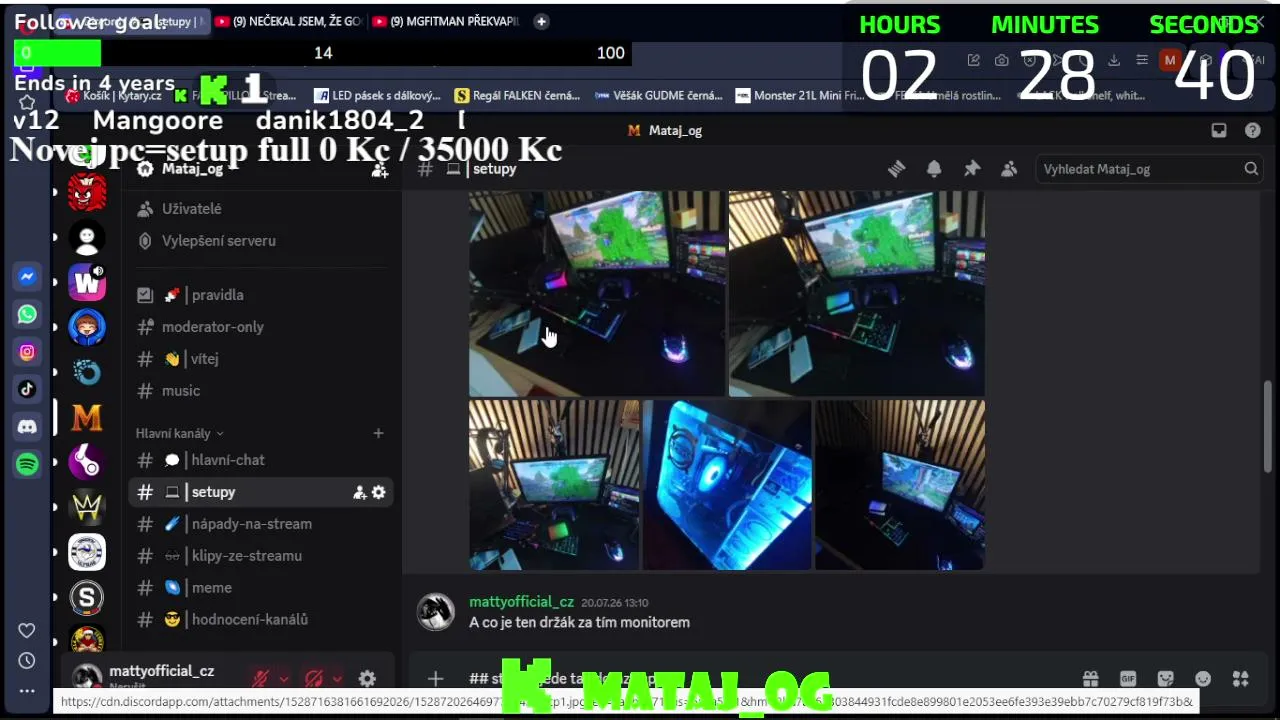This screenshot has width=1280, height=720.
Task: Switch to the NEČEKAL JSEM browser tab
Action: pyautogui.click(x=288, y=21)
